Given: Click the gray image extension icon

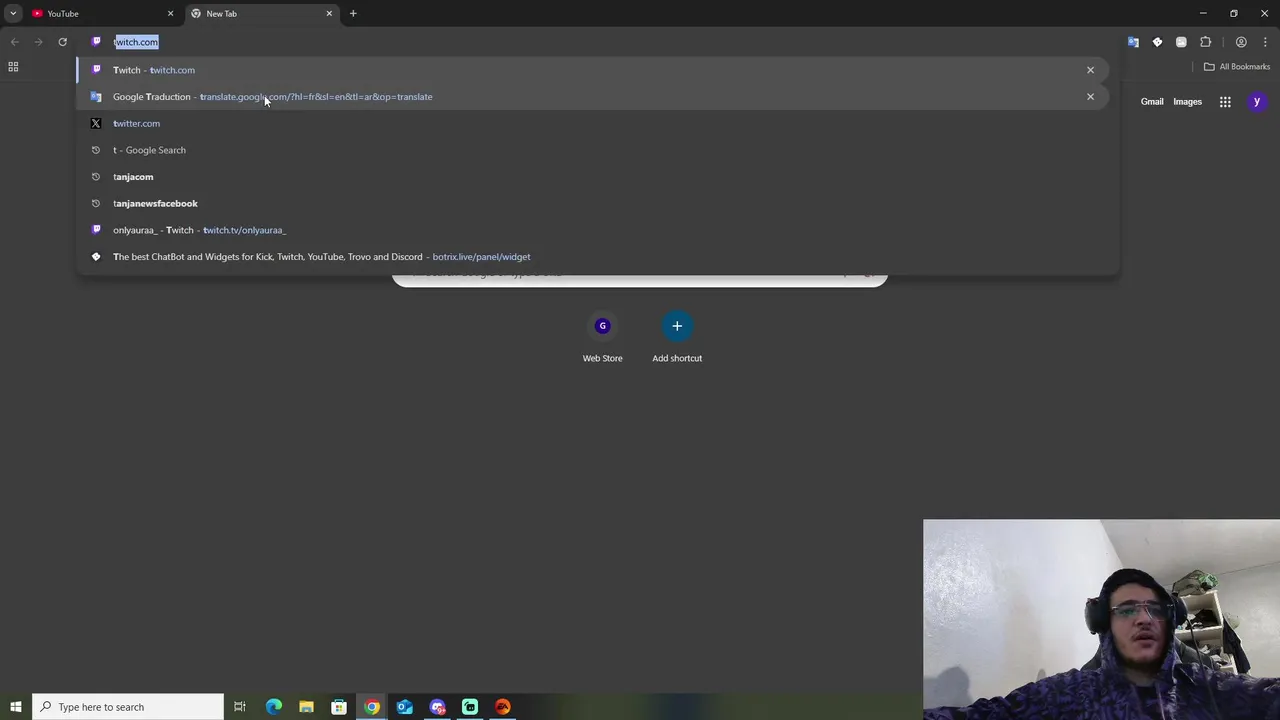Looking at the screenshot, I should tap(1181, 42).
